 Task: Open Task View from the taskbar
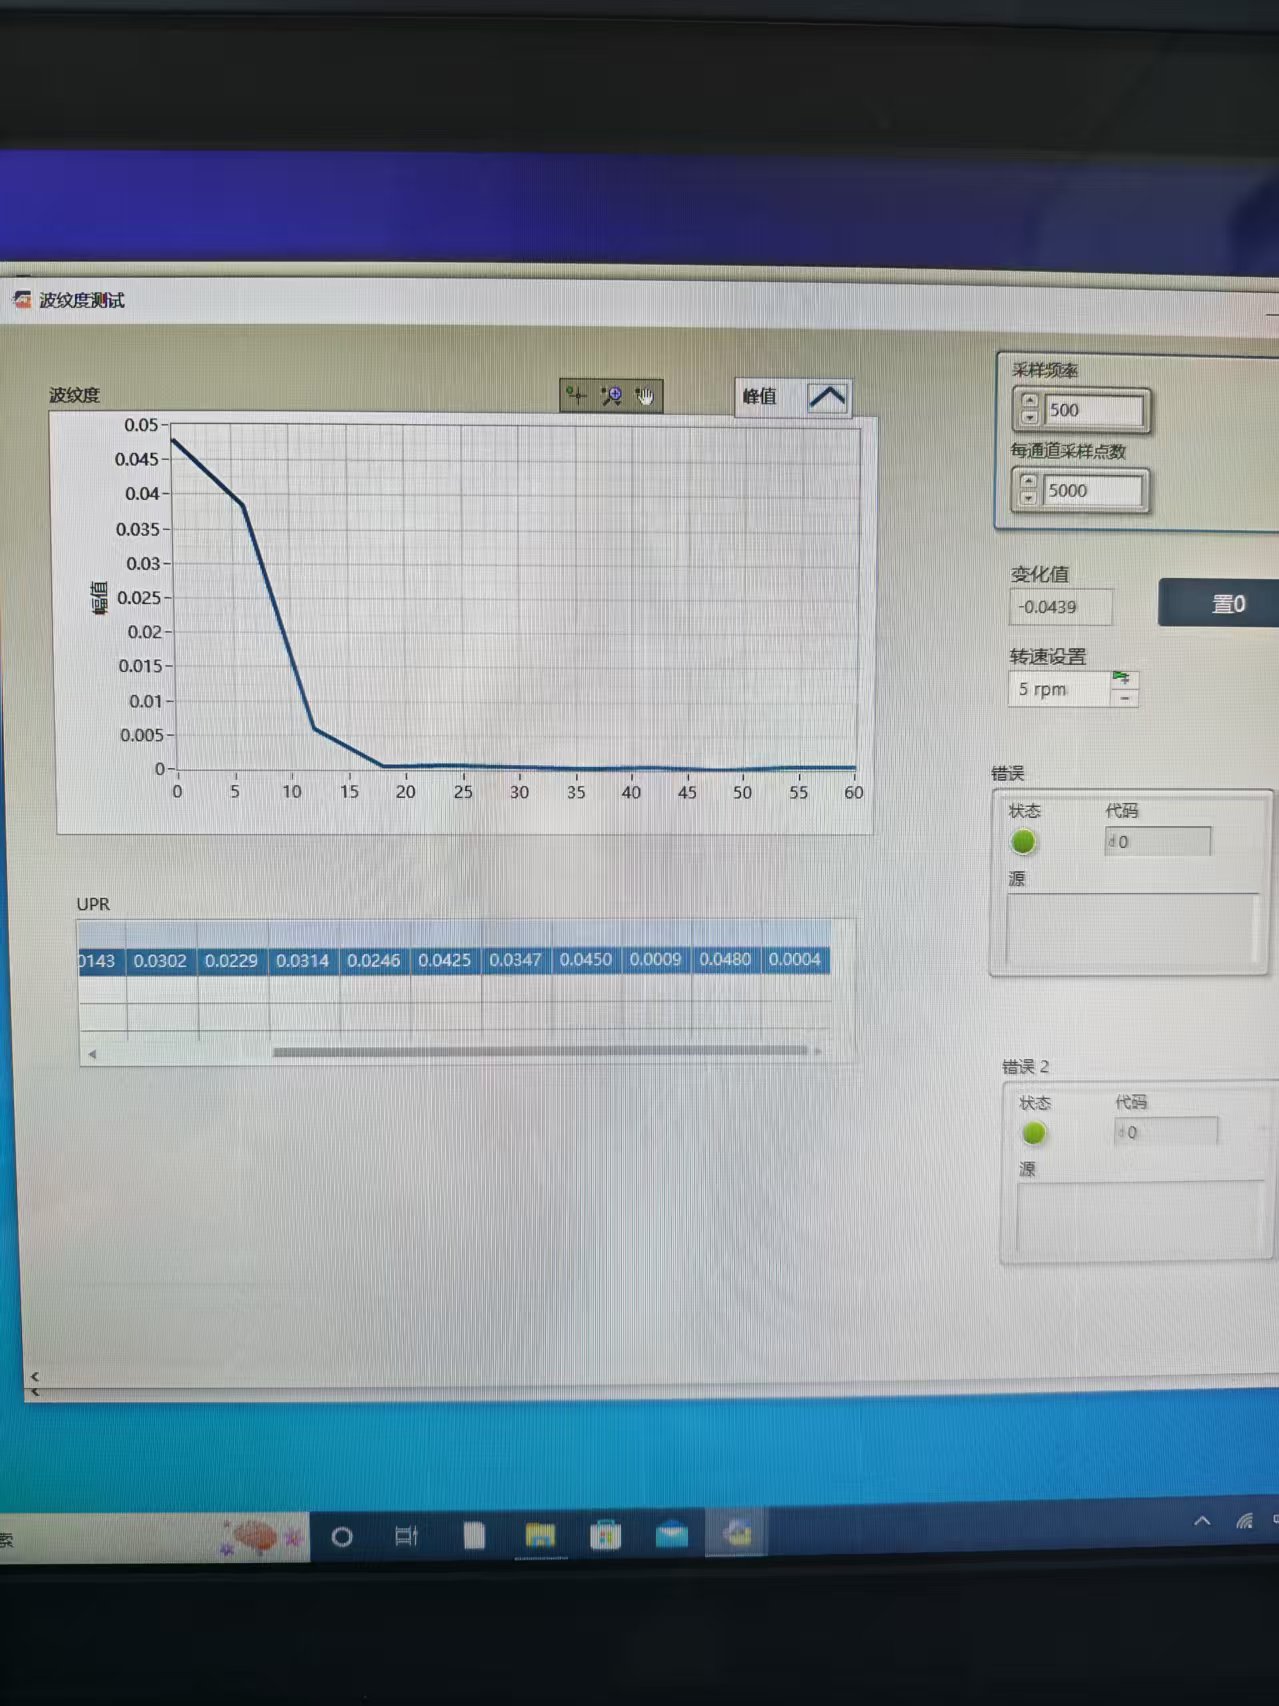pos(406,1536)
